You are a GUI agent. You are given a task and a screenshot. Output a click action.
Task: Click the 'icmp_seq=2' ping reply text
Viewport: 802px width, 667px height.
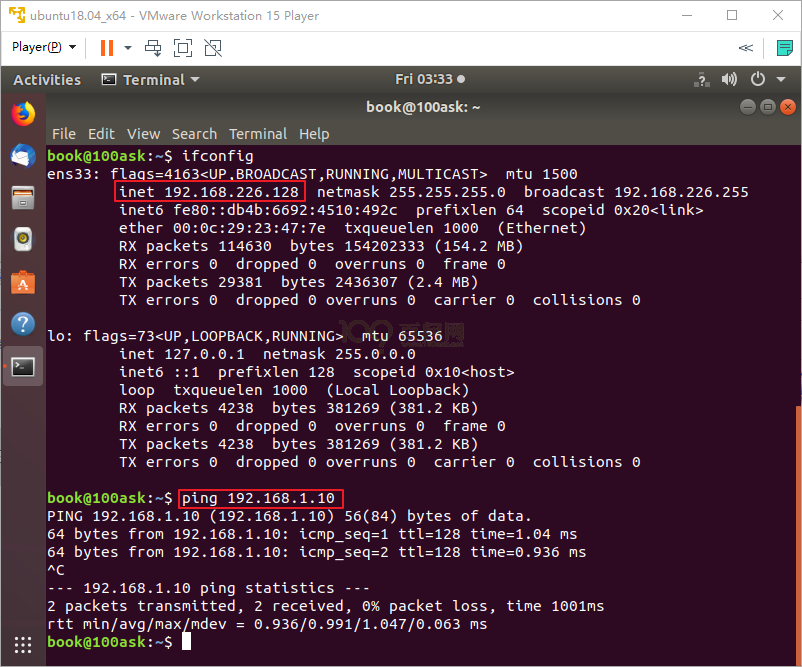[344, 552]
